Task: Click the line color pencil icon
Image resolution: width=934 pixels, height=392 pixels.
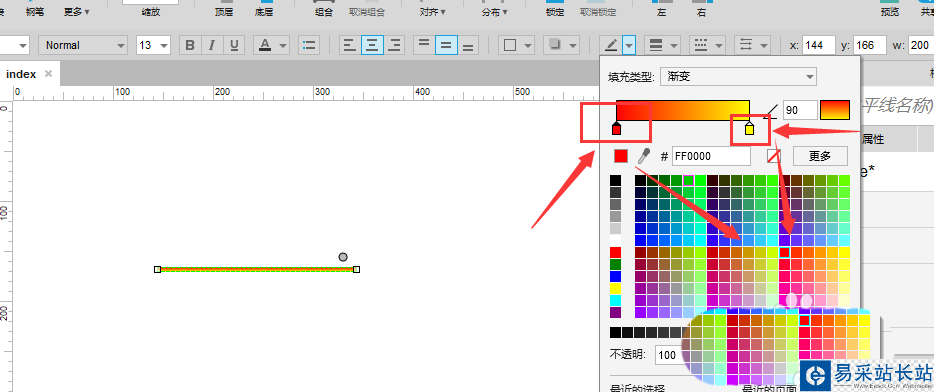Action: (611, 45)
